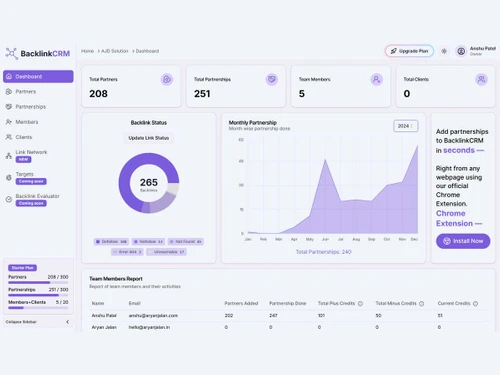
Task: Click the BacklinkCRM logo icon
Action: [11, 53]
